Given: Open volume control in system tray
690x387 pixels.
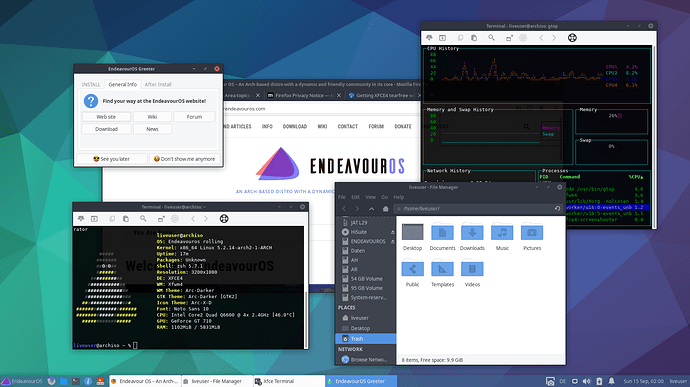Looking at the screenshot, I should click(587, 381).
